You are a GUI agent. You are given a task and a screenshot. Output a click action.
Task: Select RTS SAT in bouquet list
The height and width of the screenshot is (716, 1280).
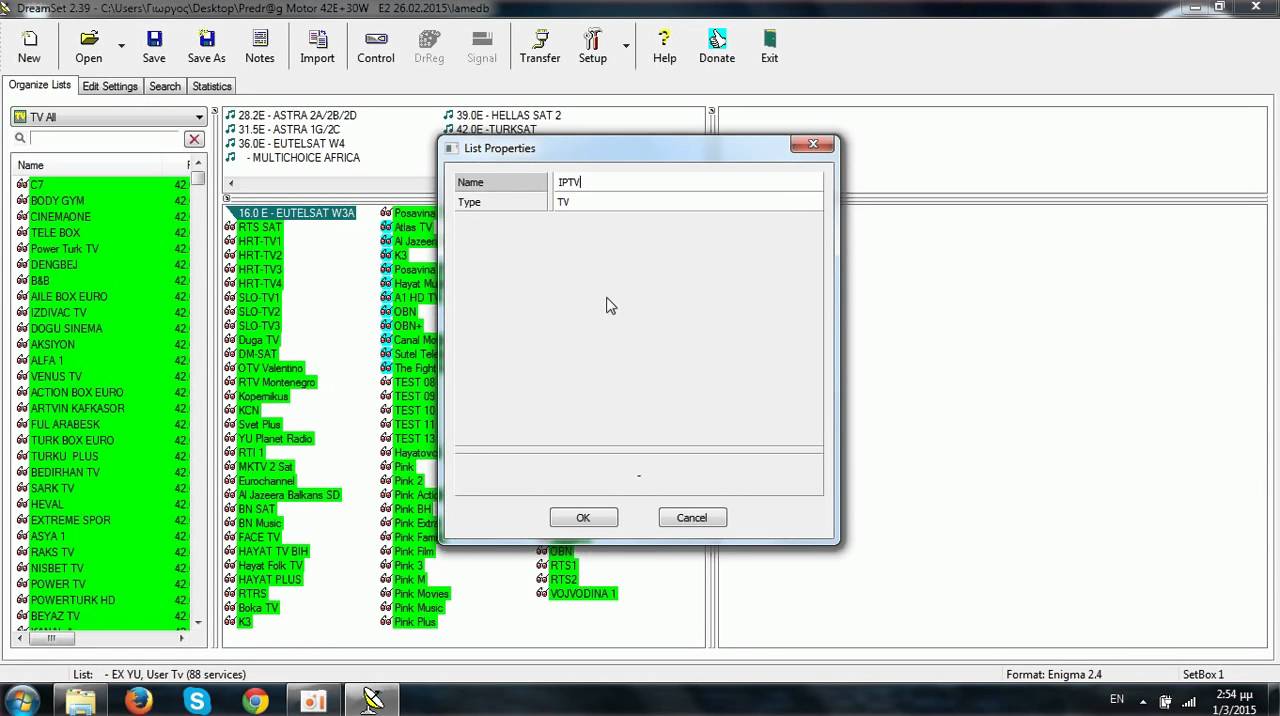pyautogui.click(x=259, y=227)
